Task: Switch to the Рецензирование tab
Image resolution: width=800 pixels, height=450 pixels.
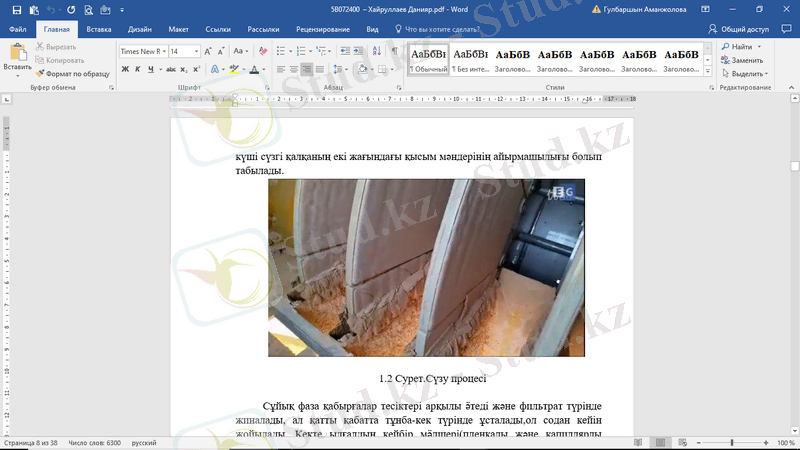Action: (322, 30)
